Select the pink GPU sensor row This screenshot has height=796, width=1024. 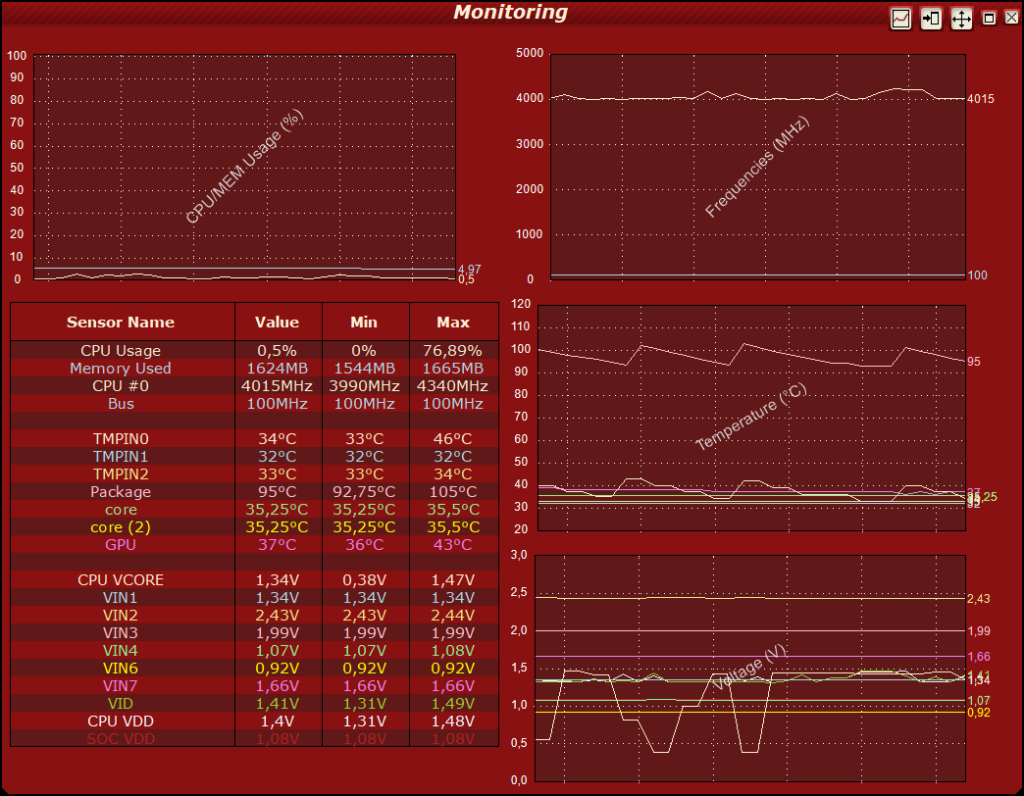coord(255,545)
